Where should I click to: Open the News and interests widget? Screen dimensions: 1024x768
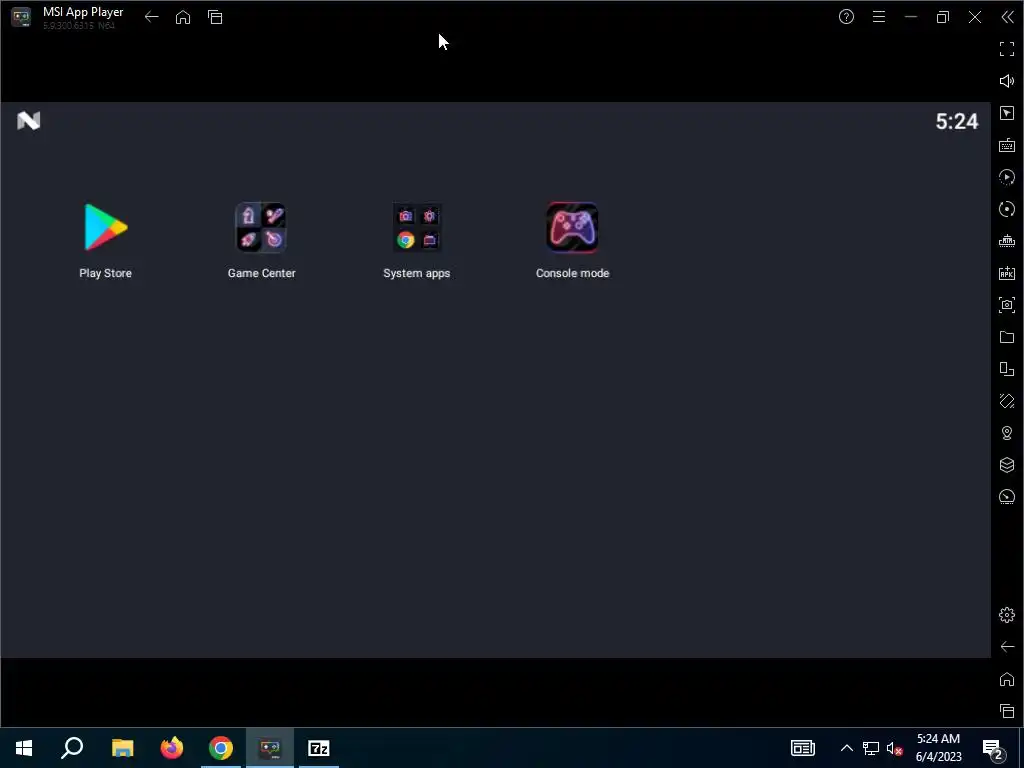tap(803, 748)
